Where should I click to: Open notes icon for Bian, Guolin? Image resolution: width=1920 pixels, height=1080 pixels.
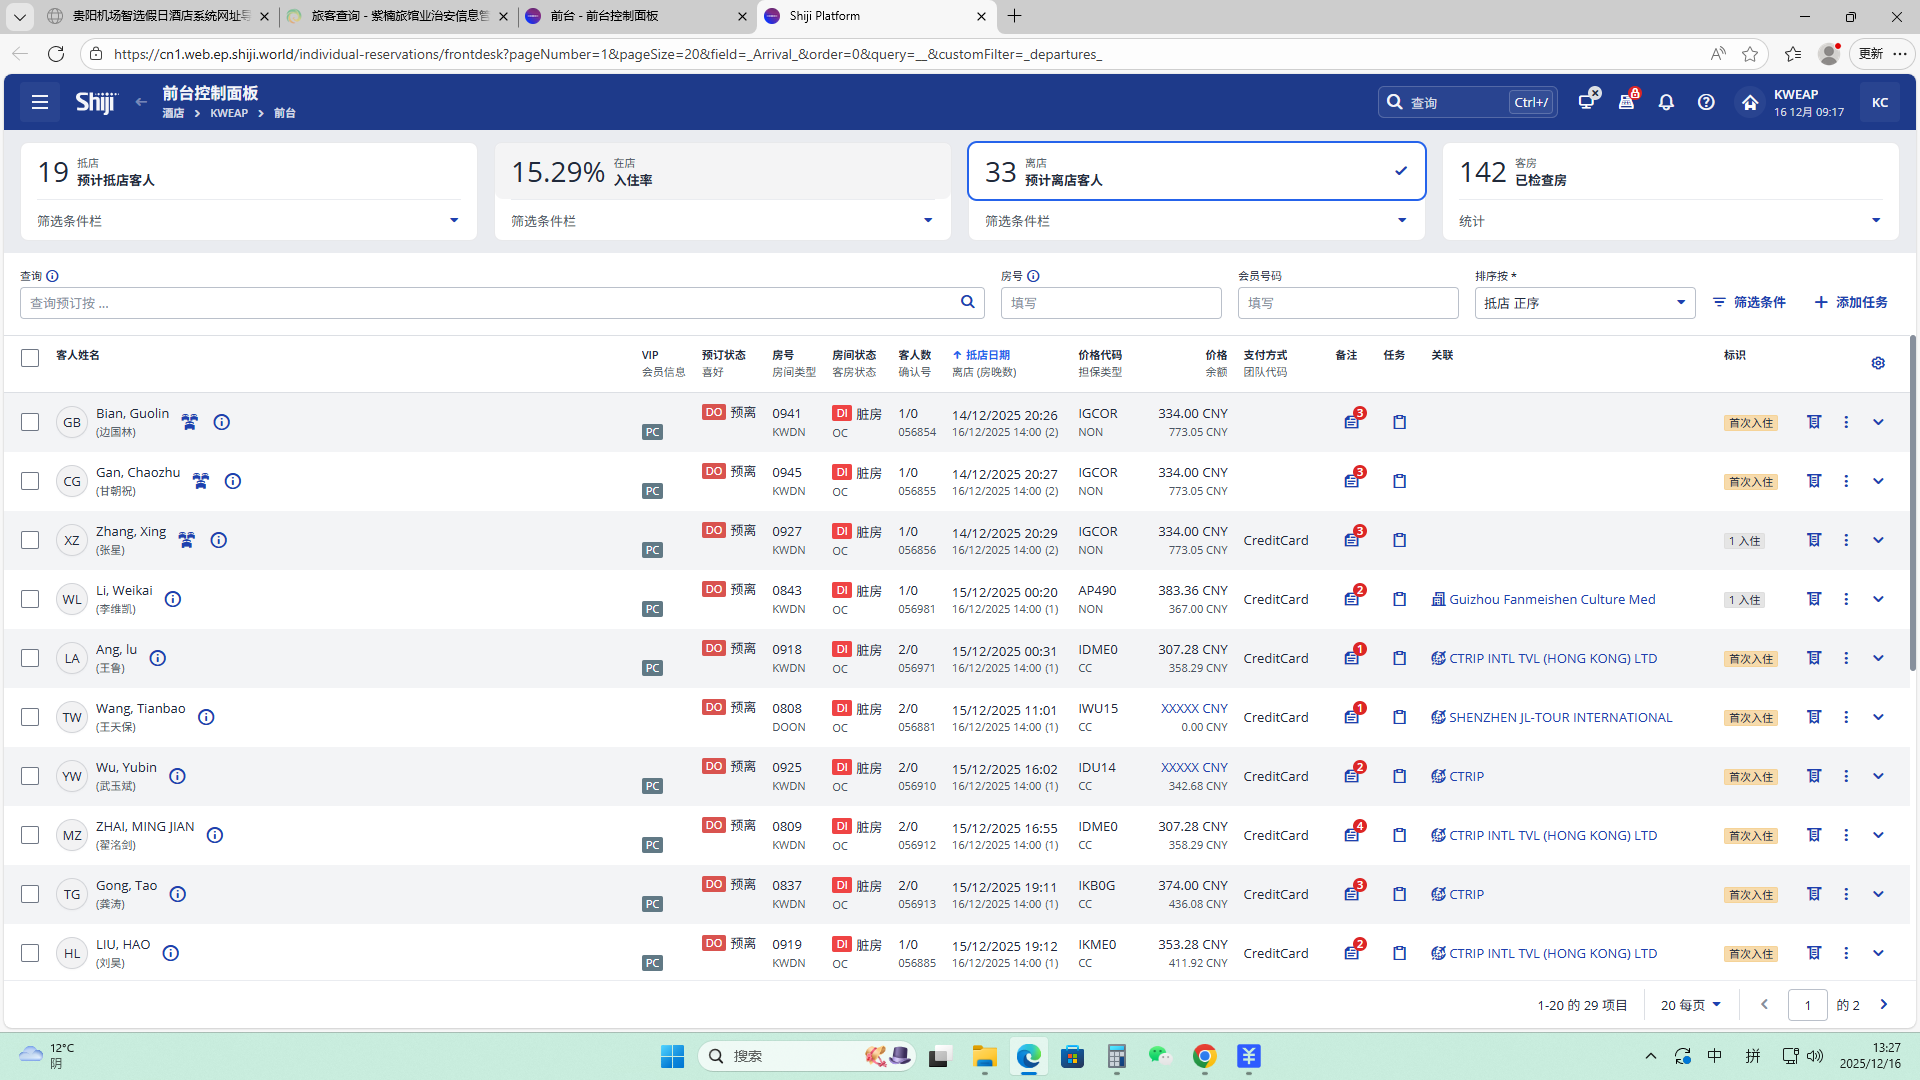pos(1352,422)
